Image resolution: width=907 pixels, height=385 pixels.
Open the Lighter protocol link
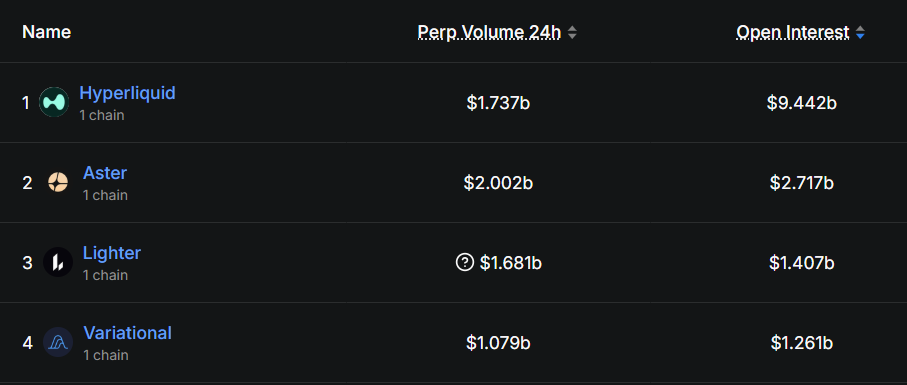coord(112,253)
